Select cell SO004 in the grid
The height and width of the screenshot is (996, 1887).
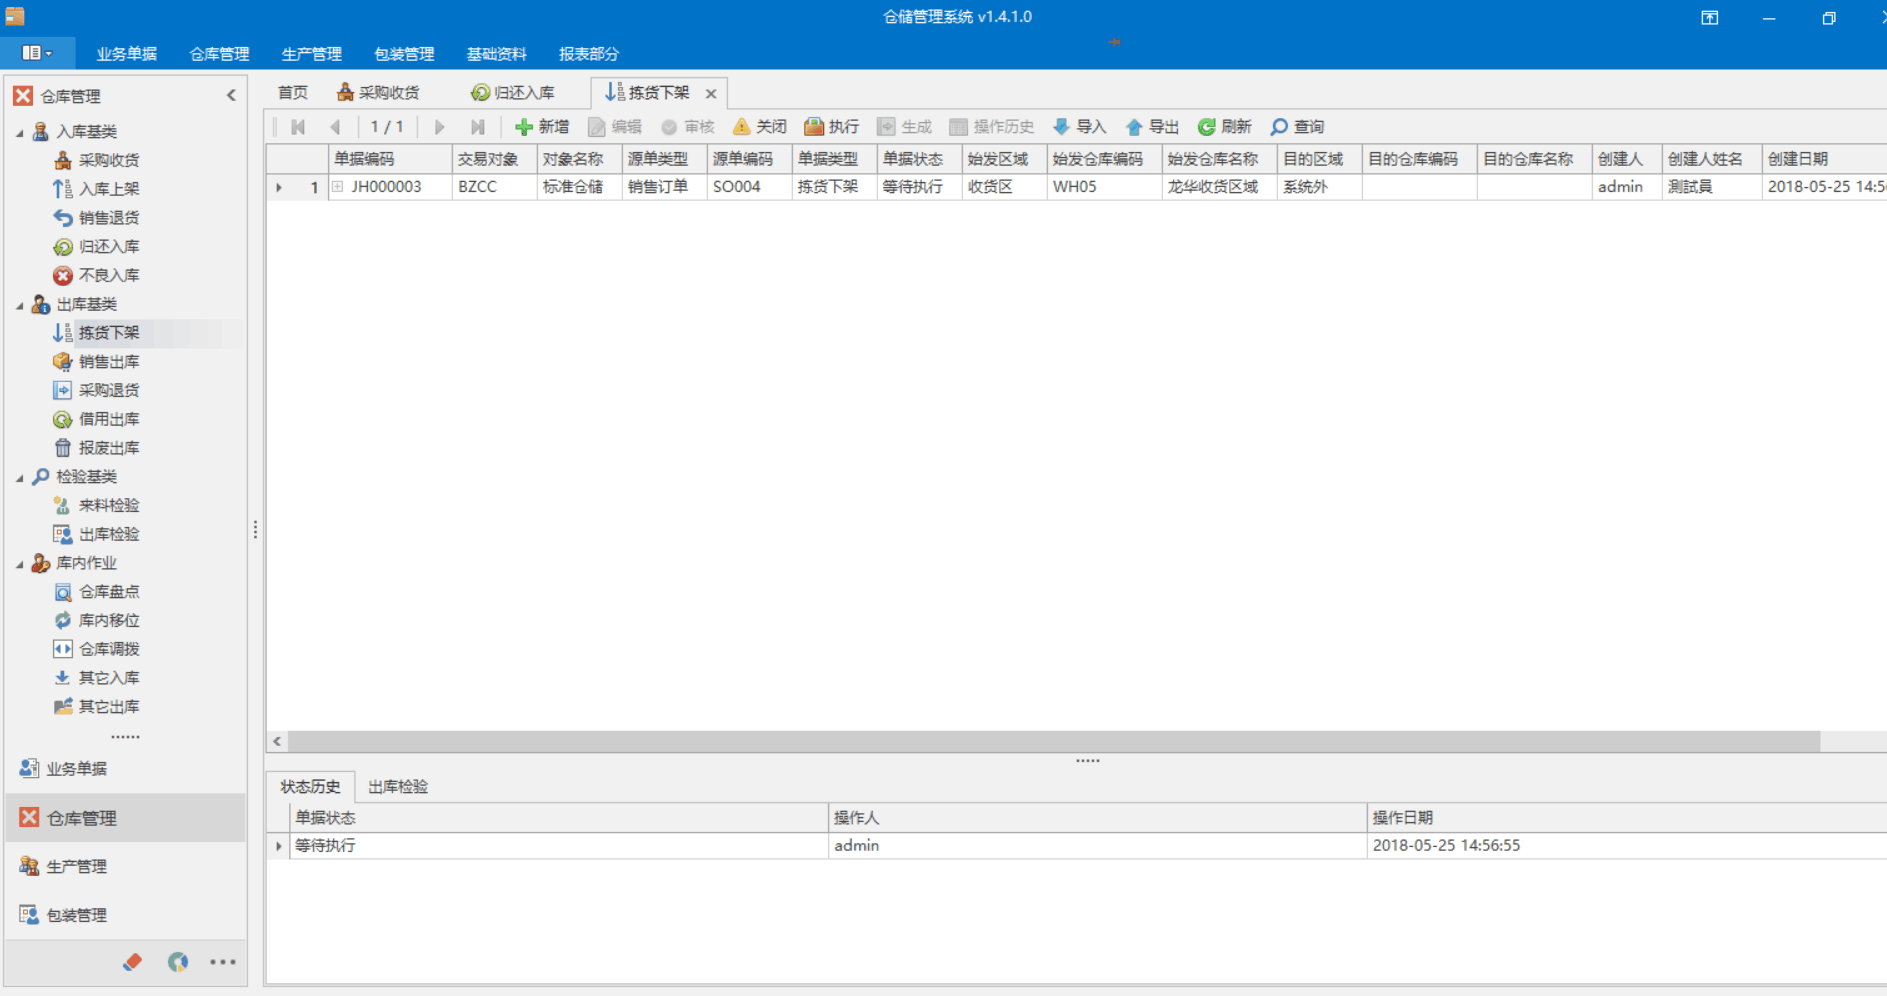pos(749,187)
